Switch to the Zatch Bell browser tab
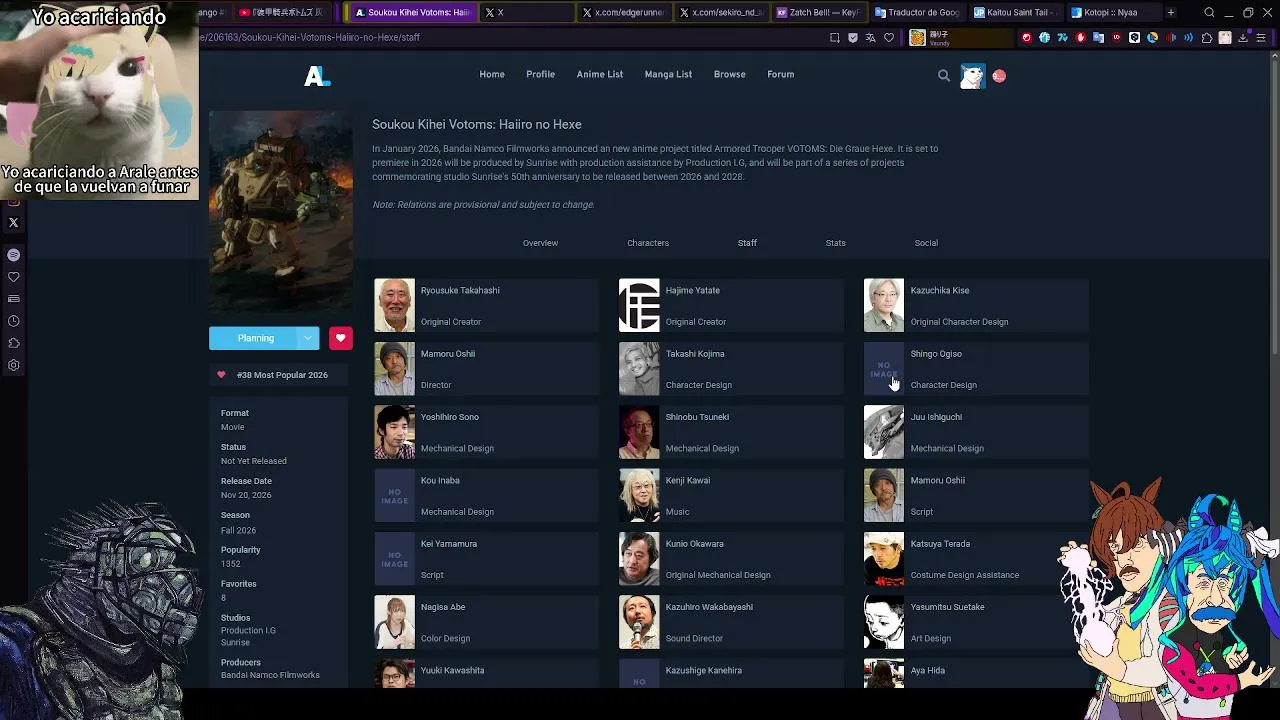 820,13
